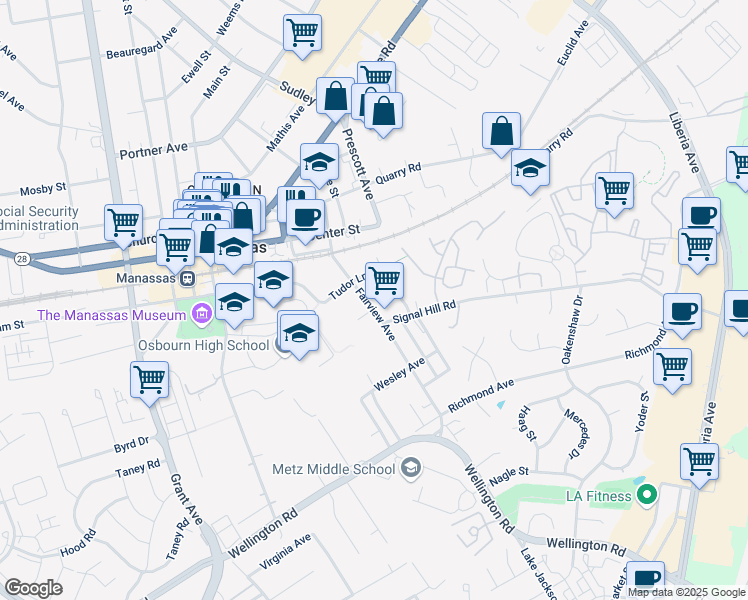The image size is (748, 600).
Task: Click the Osbourn High School label
Action: pyautogui.click(x=204, y=345)
